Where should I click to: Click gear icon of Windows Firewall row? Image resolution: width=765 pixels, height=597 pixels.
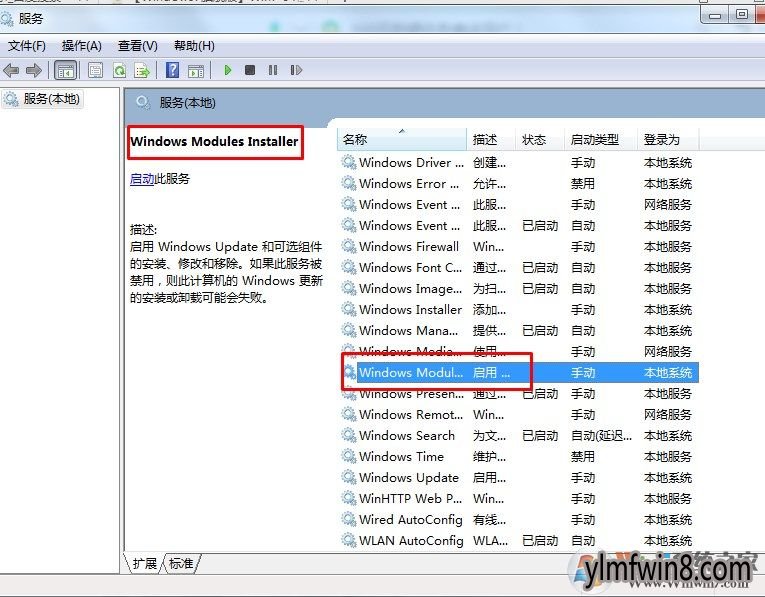[349, 246]
